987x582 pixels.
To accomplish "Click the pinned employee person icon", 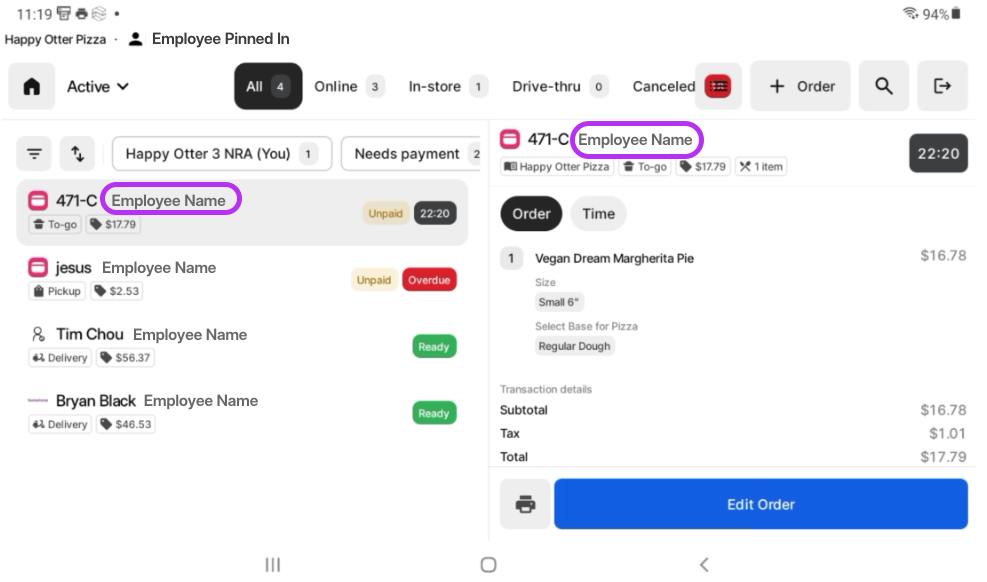I will pyautogui.click(x=135, y=39).
